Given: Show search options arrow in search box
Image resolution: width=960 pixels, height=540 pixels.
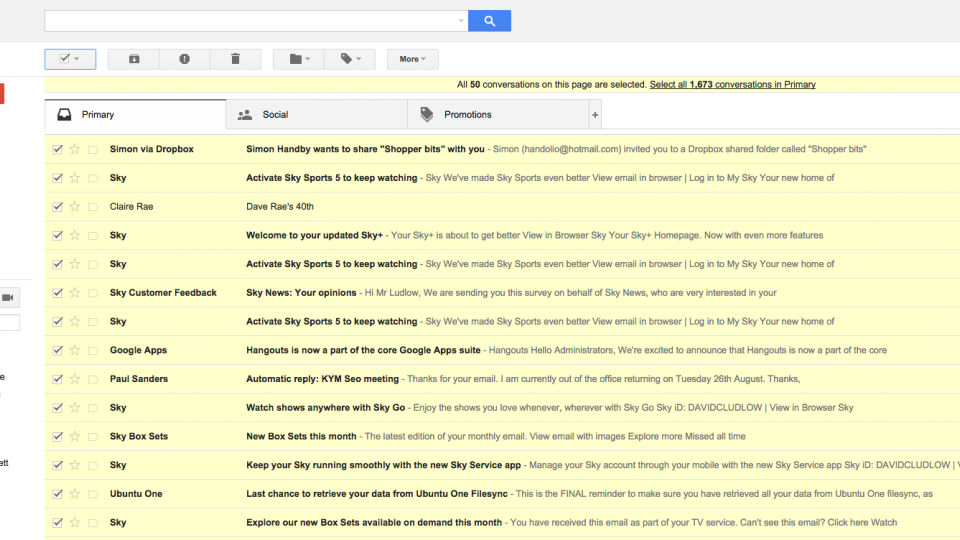Looking at the screenshot, I should (461, 21).
